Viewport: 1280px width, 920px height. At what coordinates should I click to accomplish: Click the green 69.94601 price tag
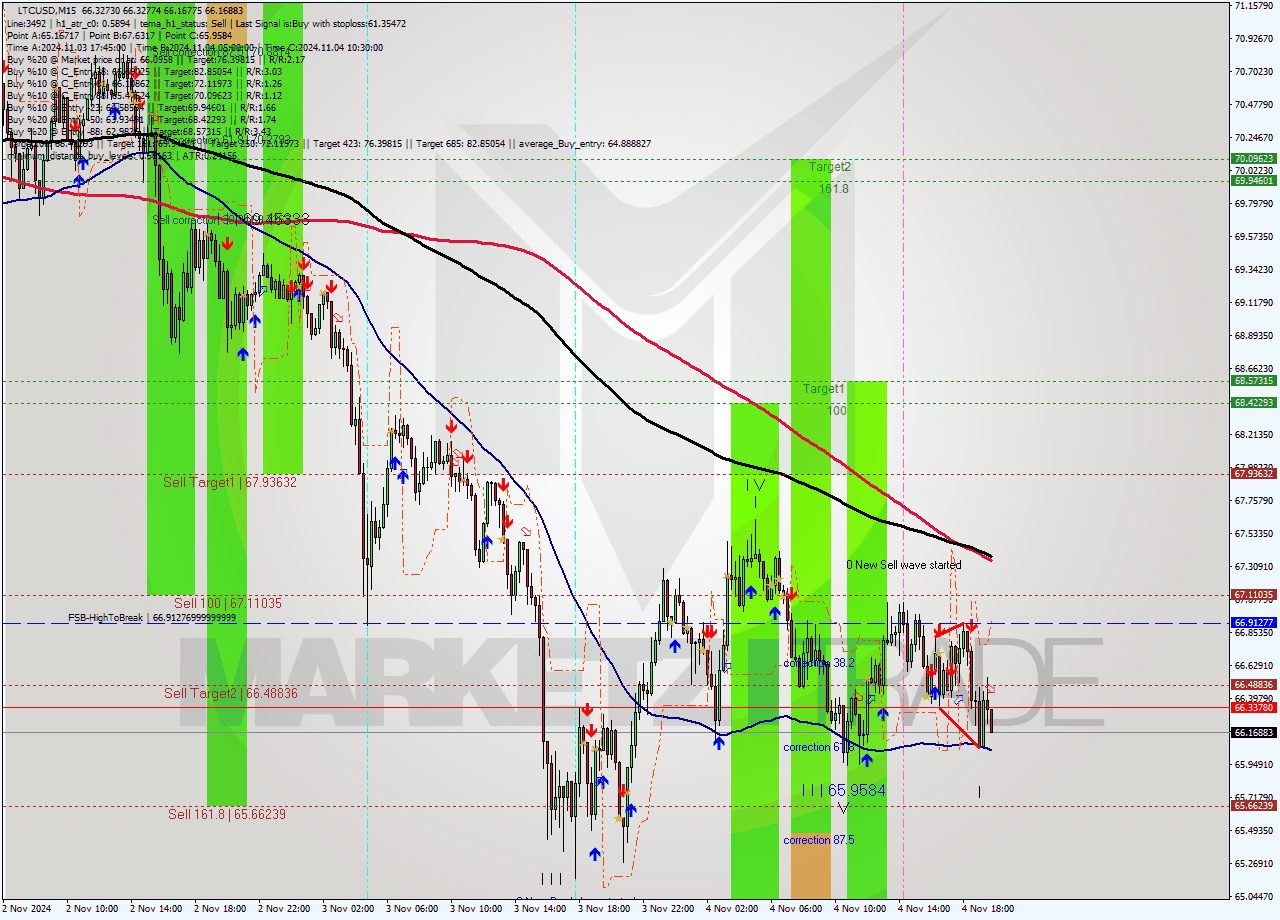1253,181
